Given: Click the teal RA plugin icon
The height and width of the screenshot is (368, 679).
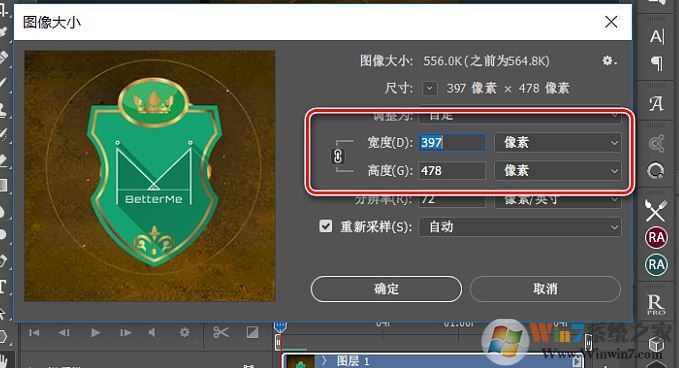Looking at the screenshot, I should coord(656,265).
